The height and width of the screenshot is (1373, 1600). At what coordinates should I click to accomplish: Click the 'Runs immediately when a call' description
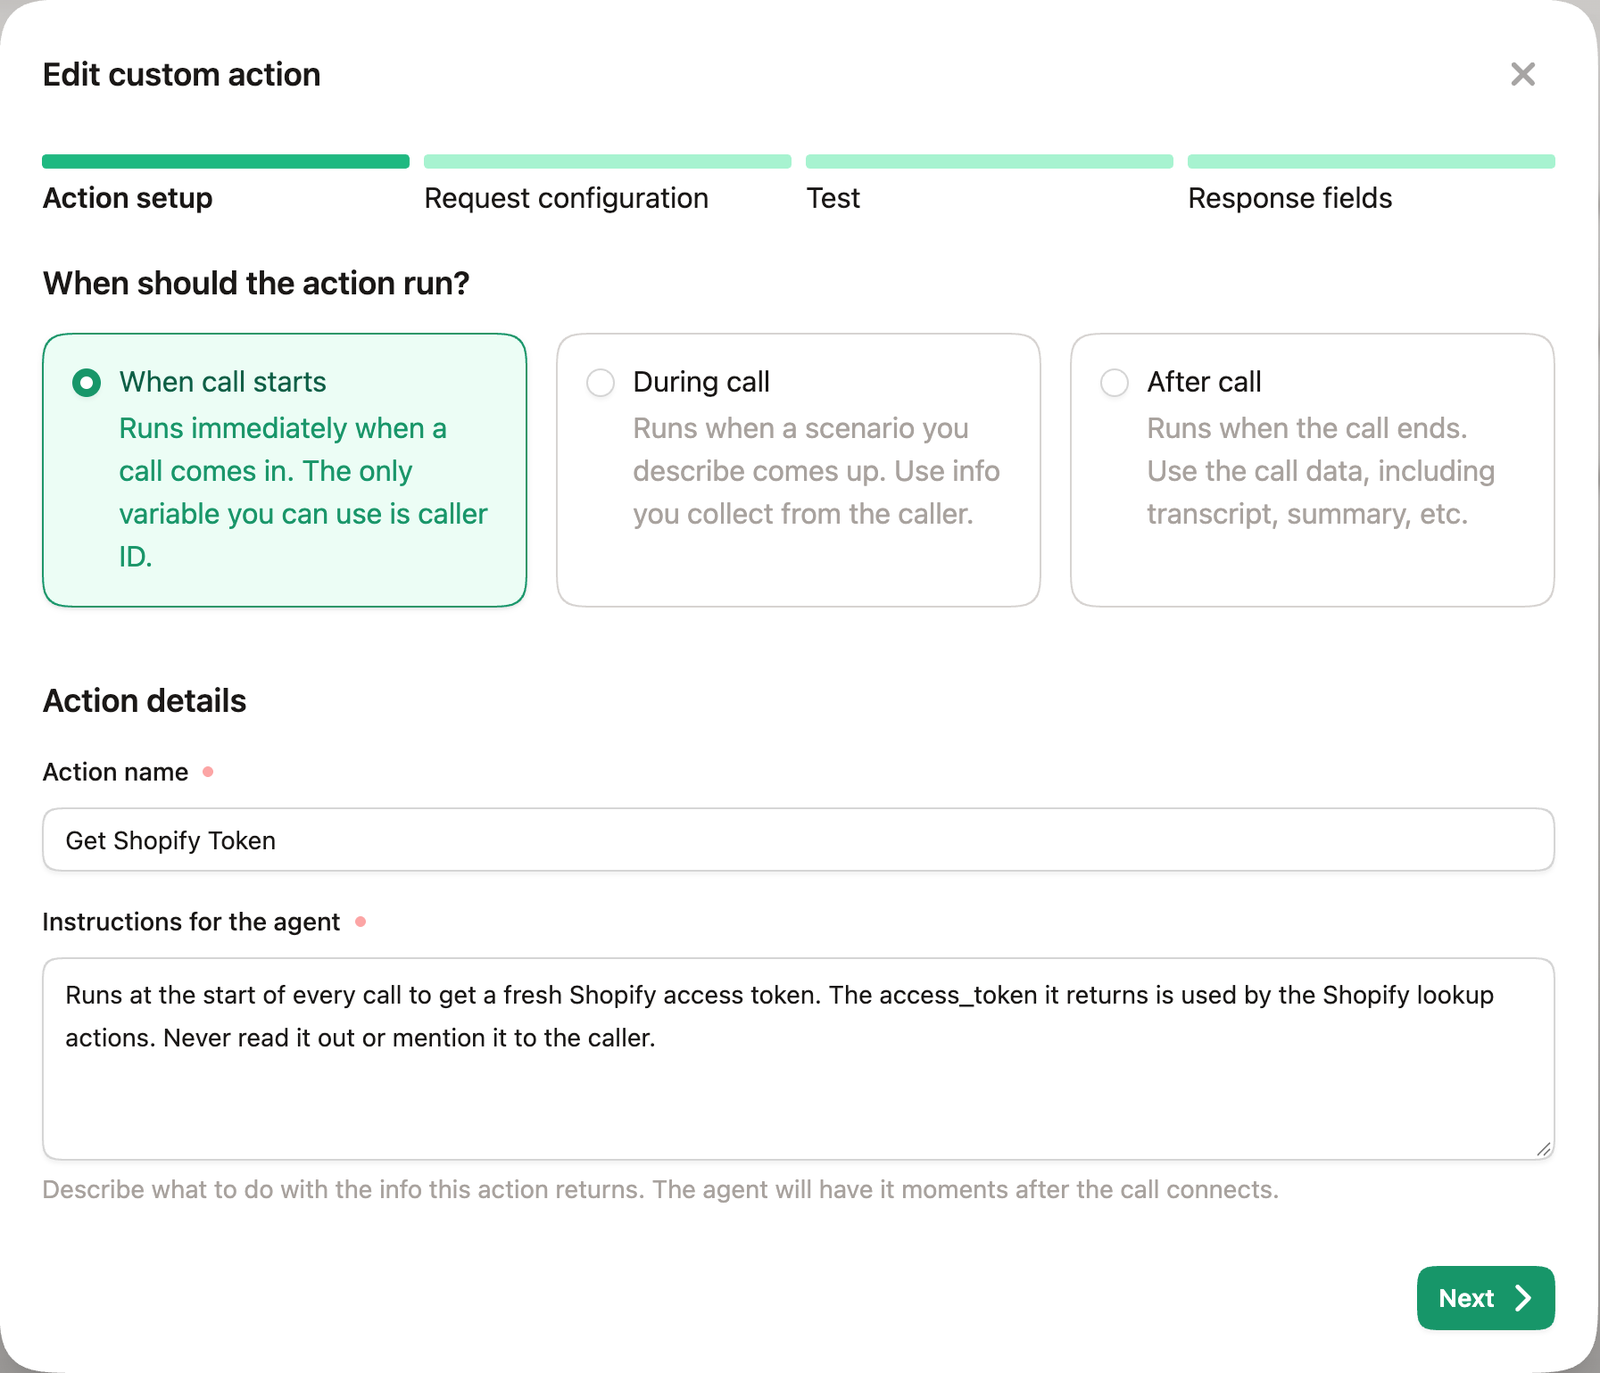pyautogui.click(x=303, y=492)
